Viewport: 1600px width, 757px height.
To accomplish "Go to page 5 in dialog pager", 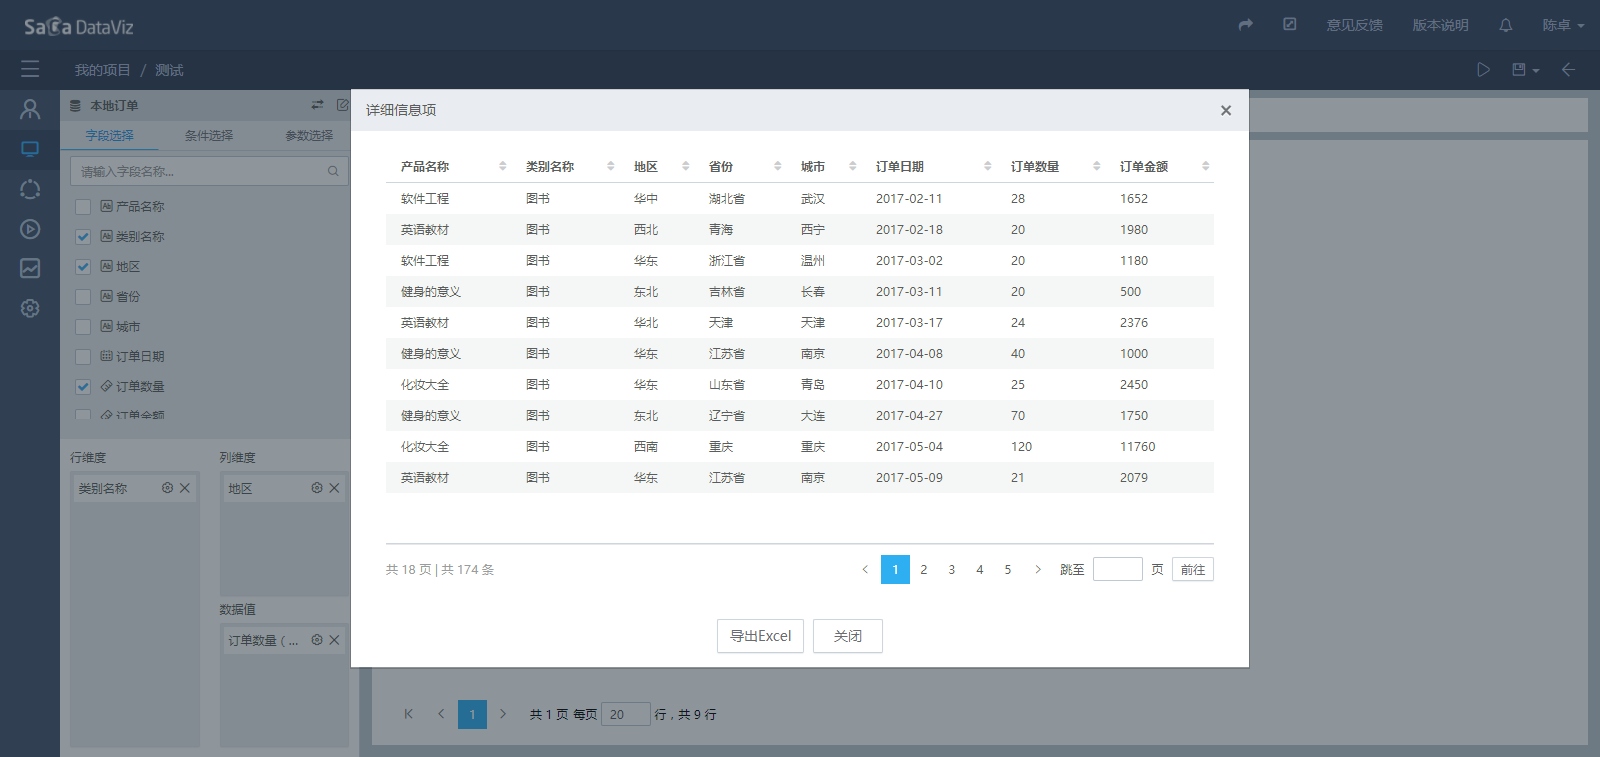I will (1008, 569).
